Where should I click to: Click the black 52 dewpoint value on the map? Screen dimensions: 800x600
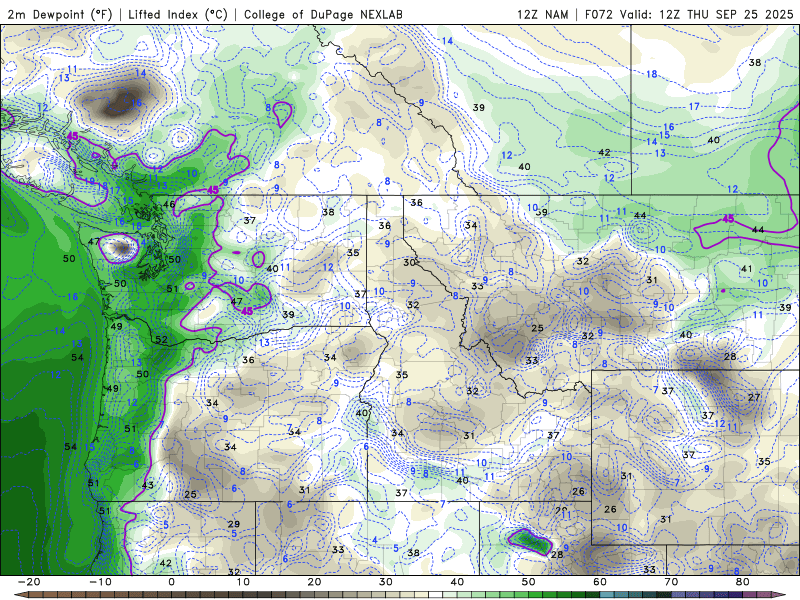point(161,340)
